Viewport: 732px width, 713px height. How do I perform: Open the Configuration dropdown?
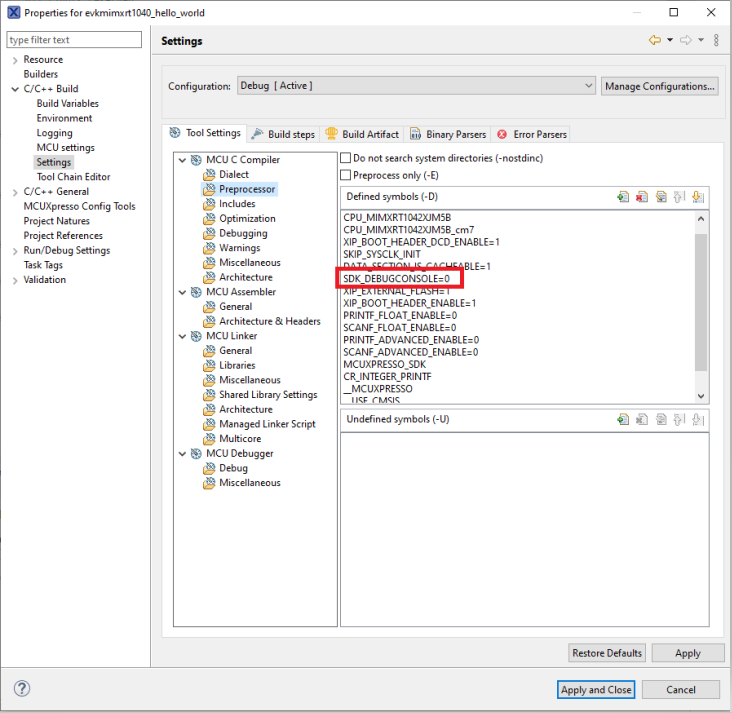click(x=416, y=86)
